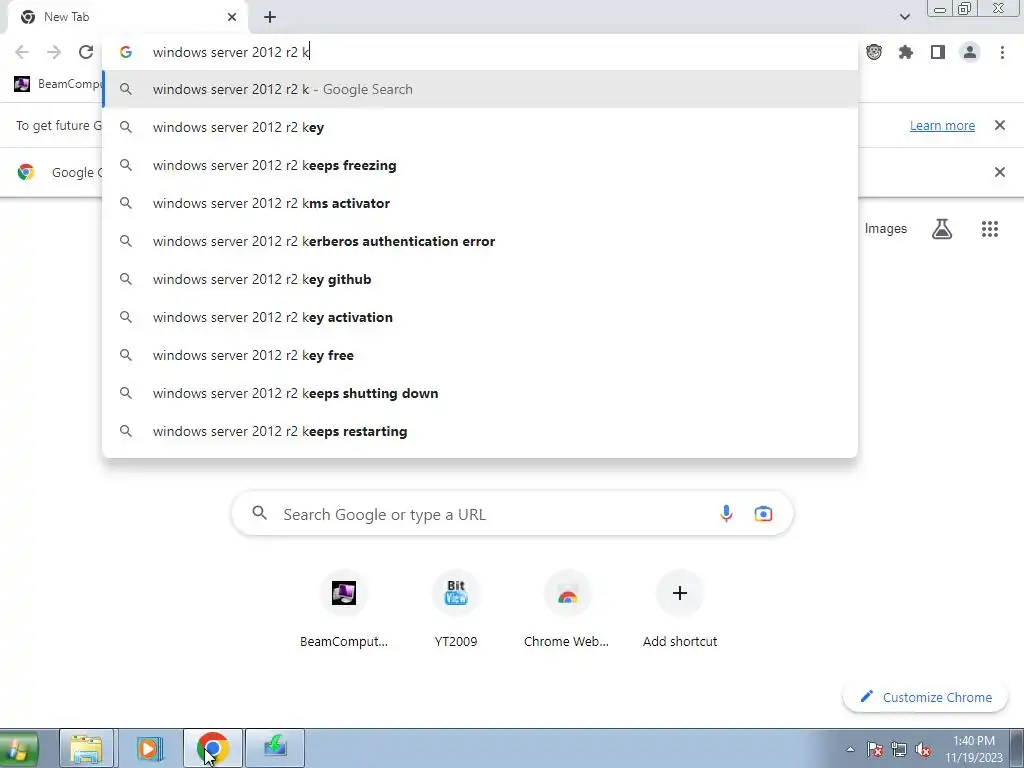Open a new tab with plus button
The width and height of the screenshot is (1024, 768).
[x=270, y=17]
